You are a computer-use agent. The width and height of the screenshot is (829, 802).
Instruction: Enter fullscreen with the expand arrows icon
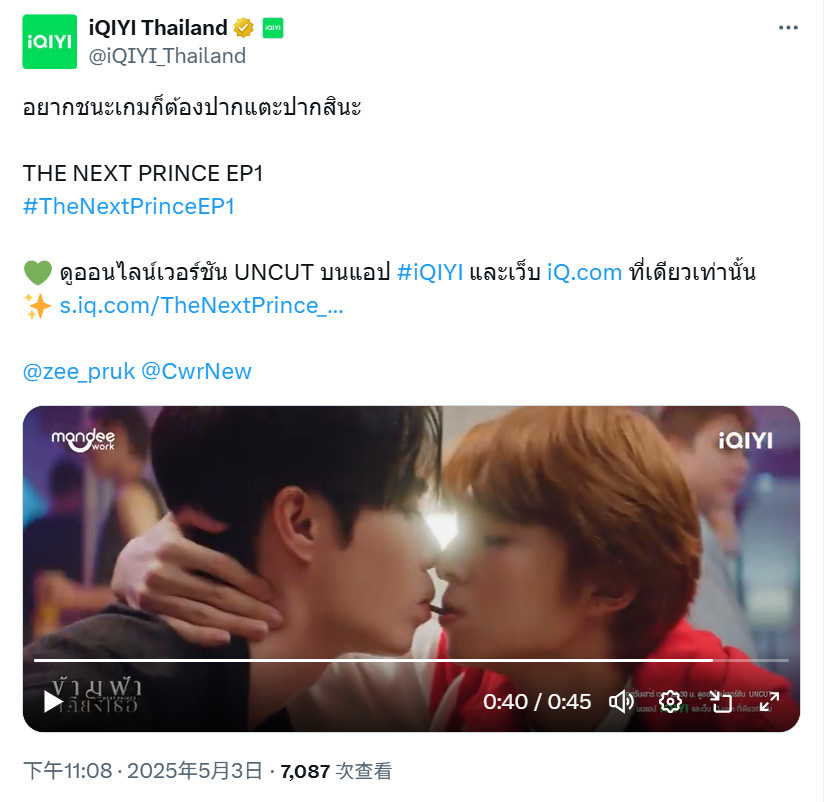(769, 702)
